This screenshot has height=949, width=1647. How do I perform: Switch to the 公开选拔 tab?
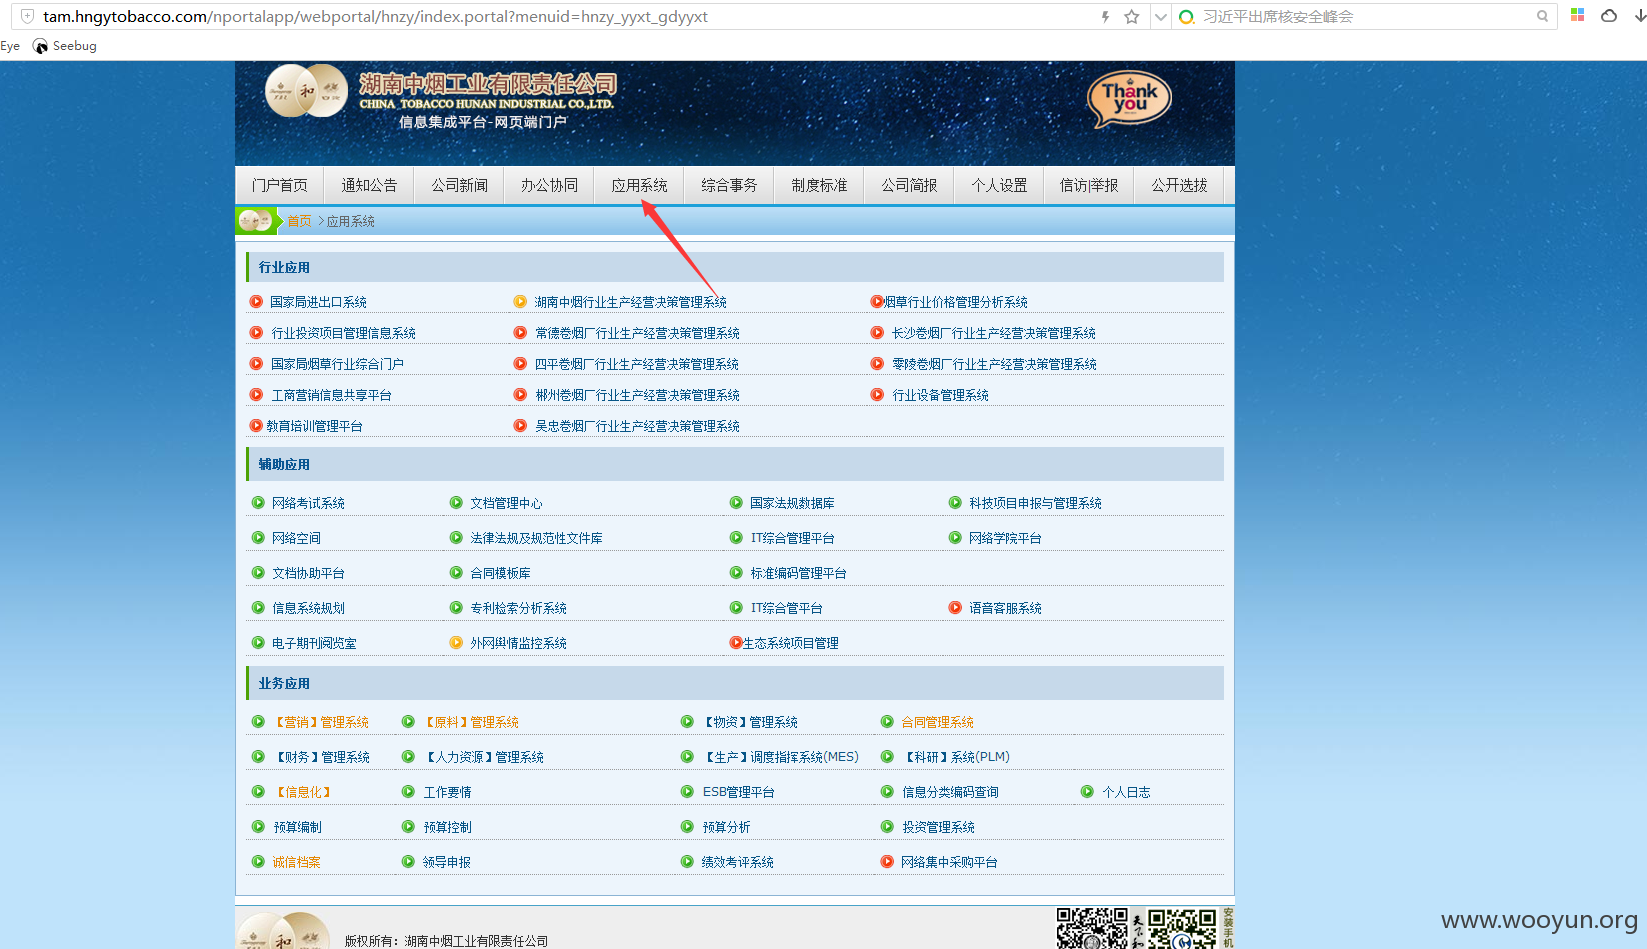tap(1179, 185)
